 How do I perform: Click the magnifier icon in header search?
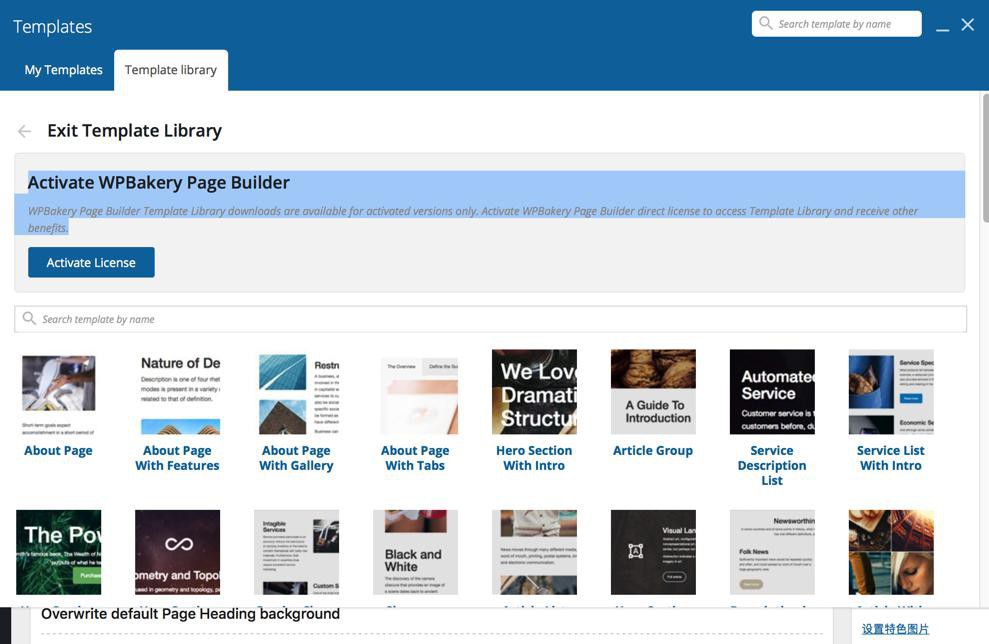765,23
